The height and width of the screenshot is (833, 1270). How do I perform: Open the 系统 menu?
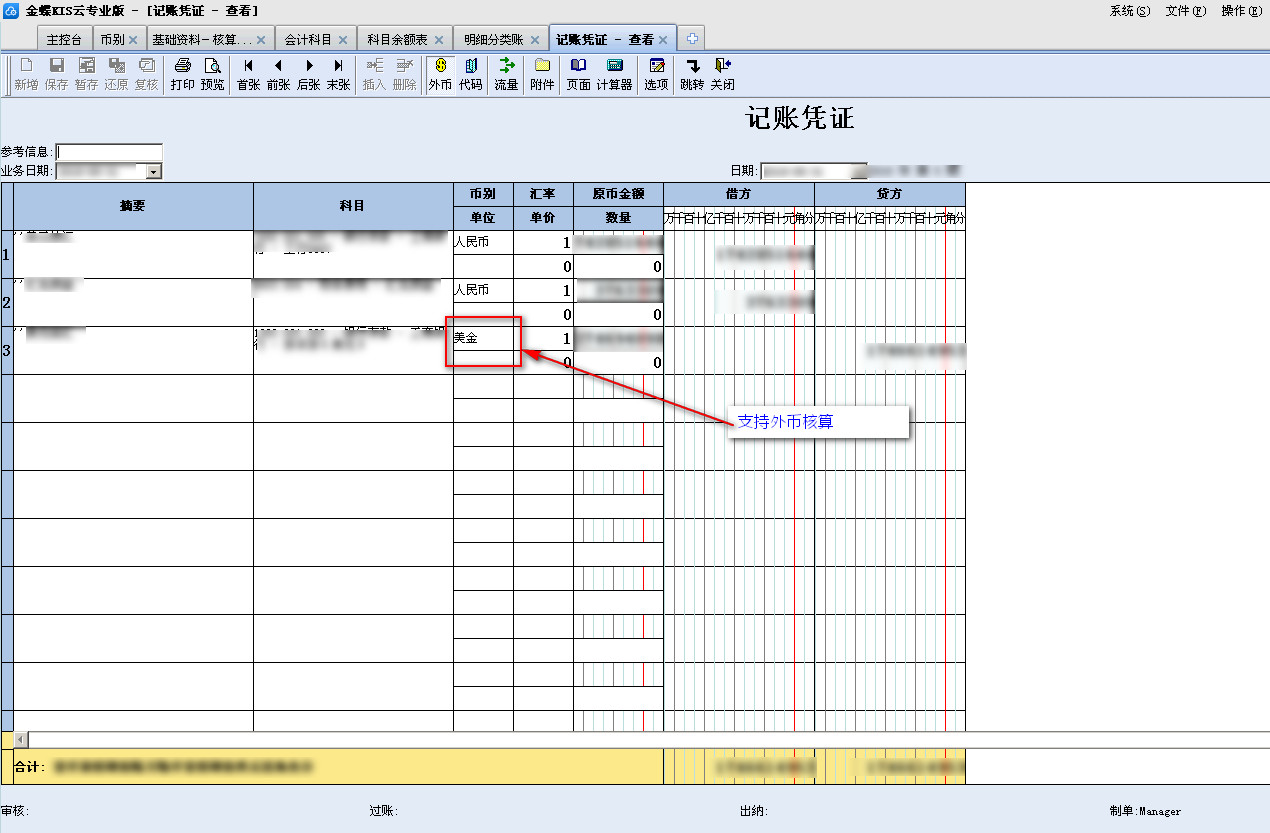[1130, 11]
